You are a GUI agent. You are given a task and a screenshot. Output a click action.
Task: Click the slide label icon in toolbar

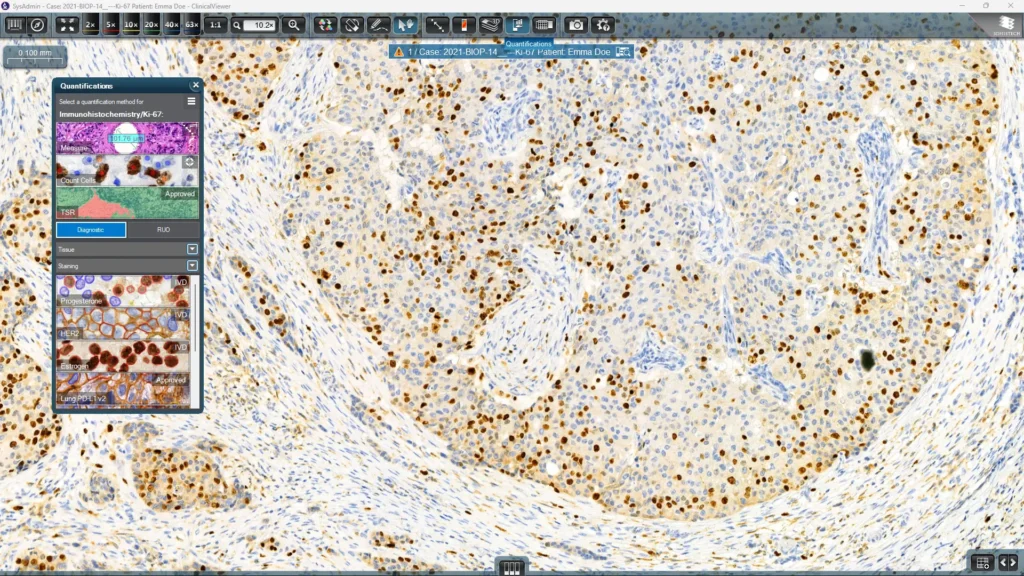tap(464, 25)
